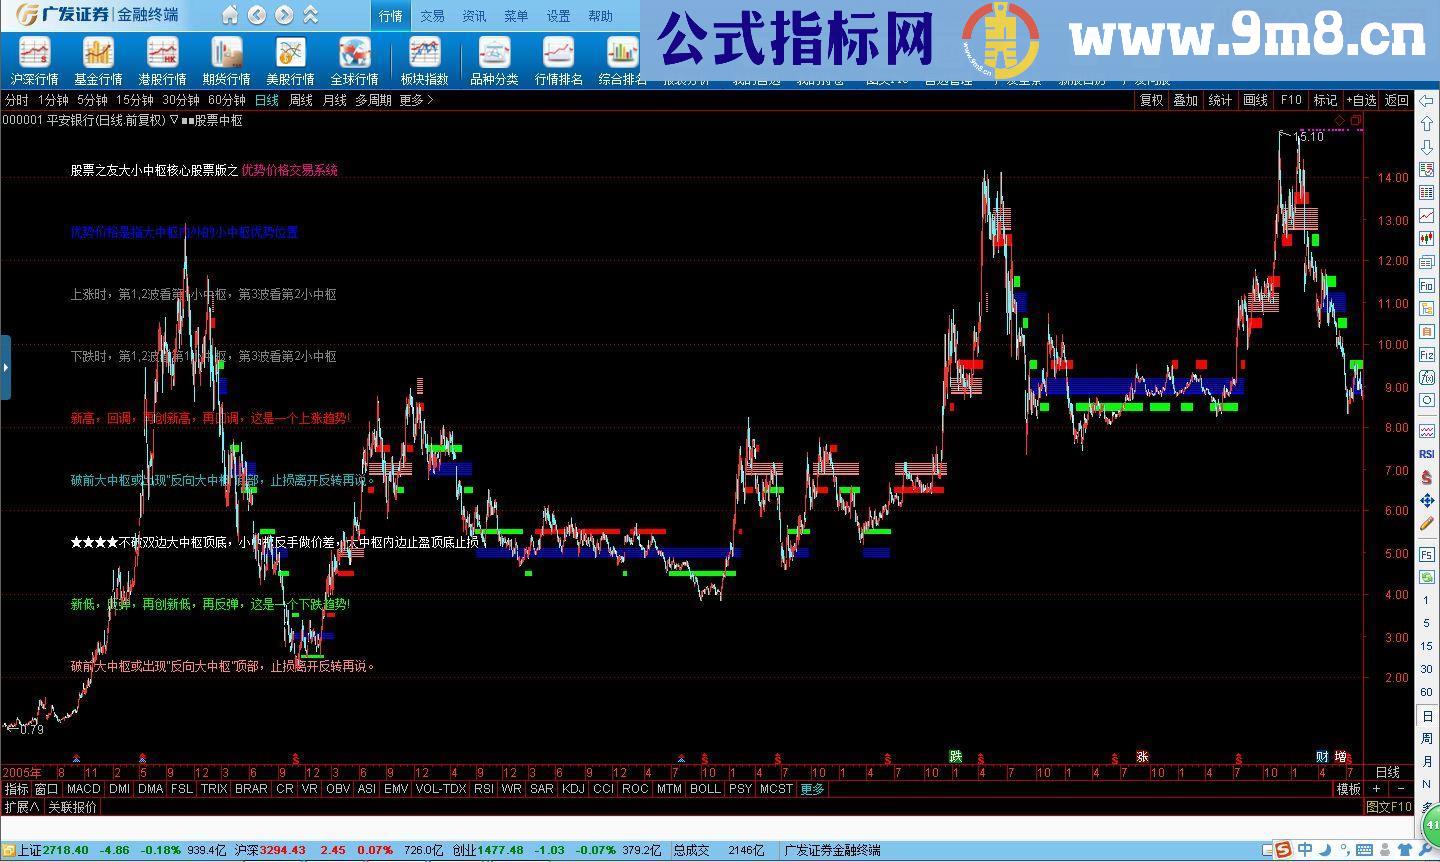This screenshot has height=862, width=1440.
Task: Open 更多 indicators at bottom bar
Action: pos(812,789)
